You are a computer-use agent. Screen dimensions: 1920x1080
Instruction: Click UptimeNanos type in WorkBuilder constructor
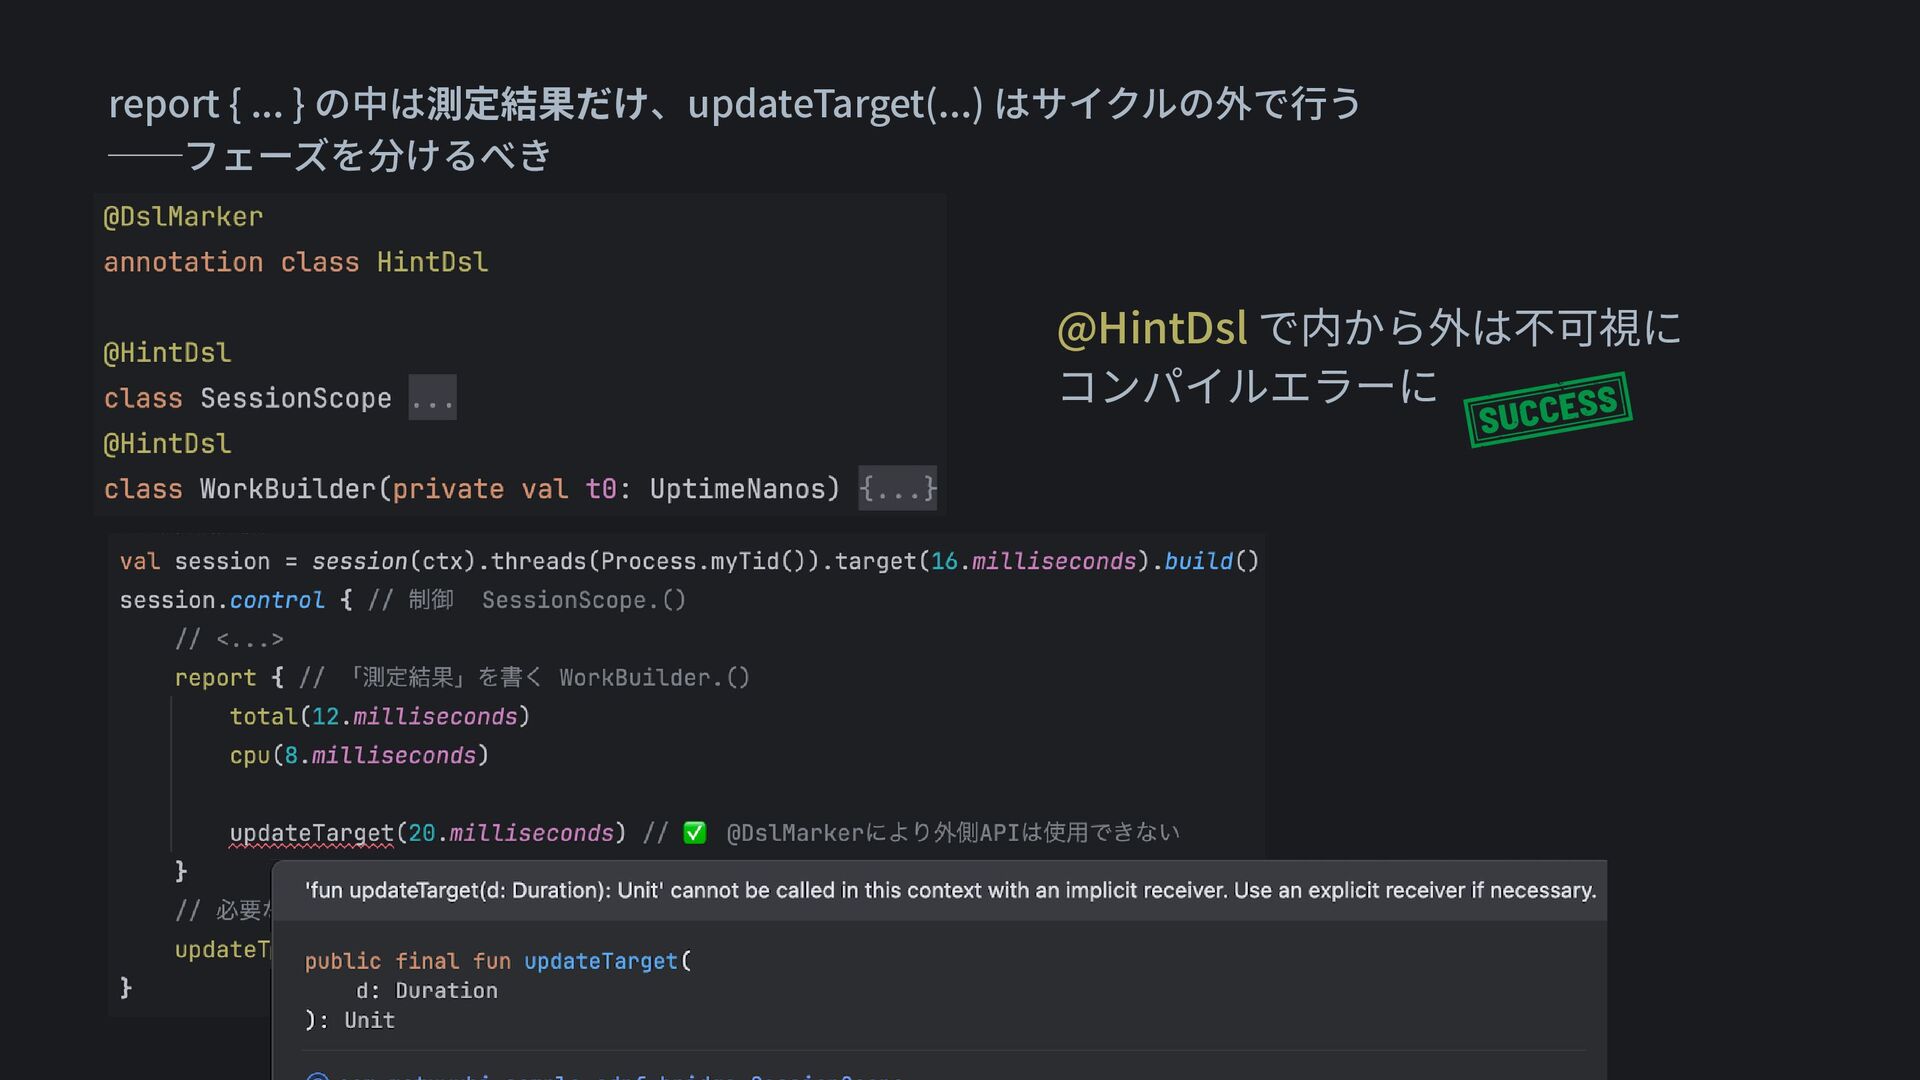(x=737, y=489)
